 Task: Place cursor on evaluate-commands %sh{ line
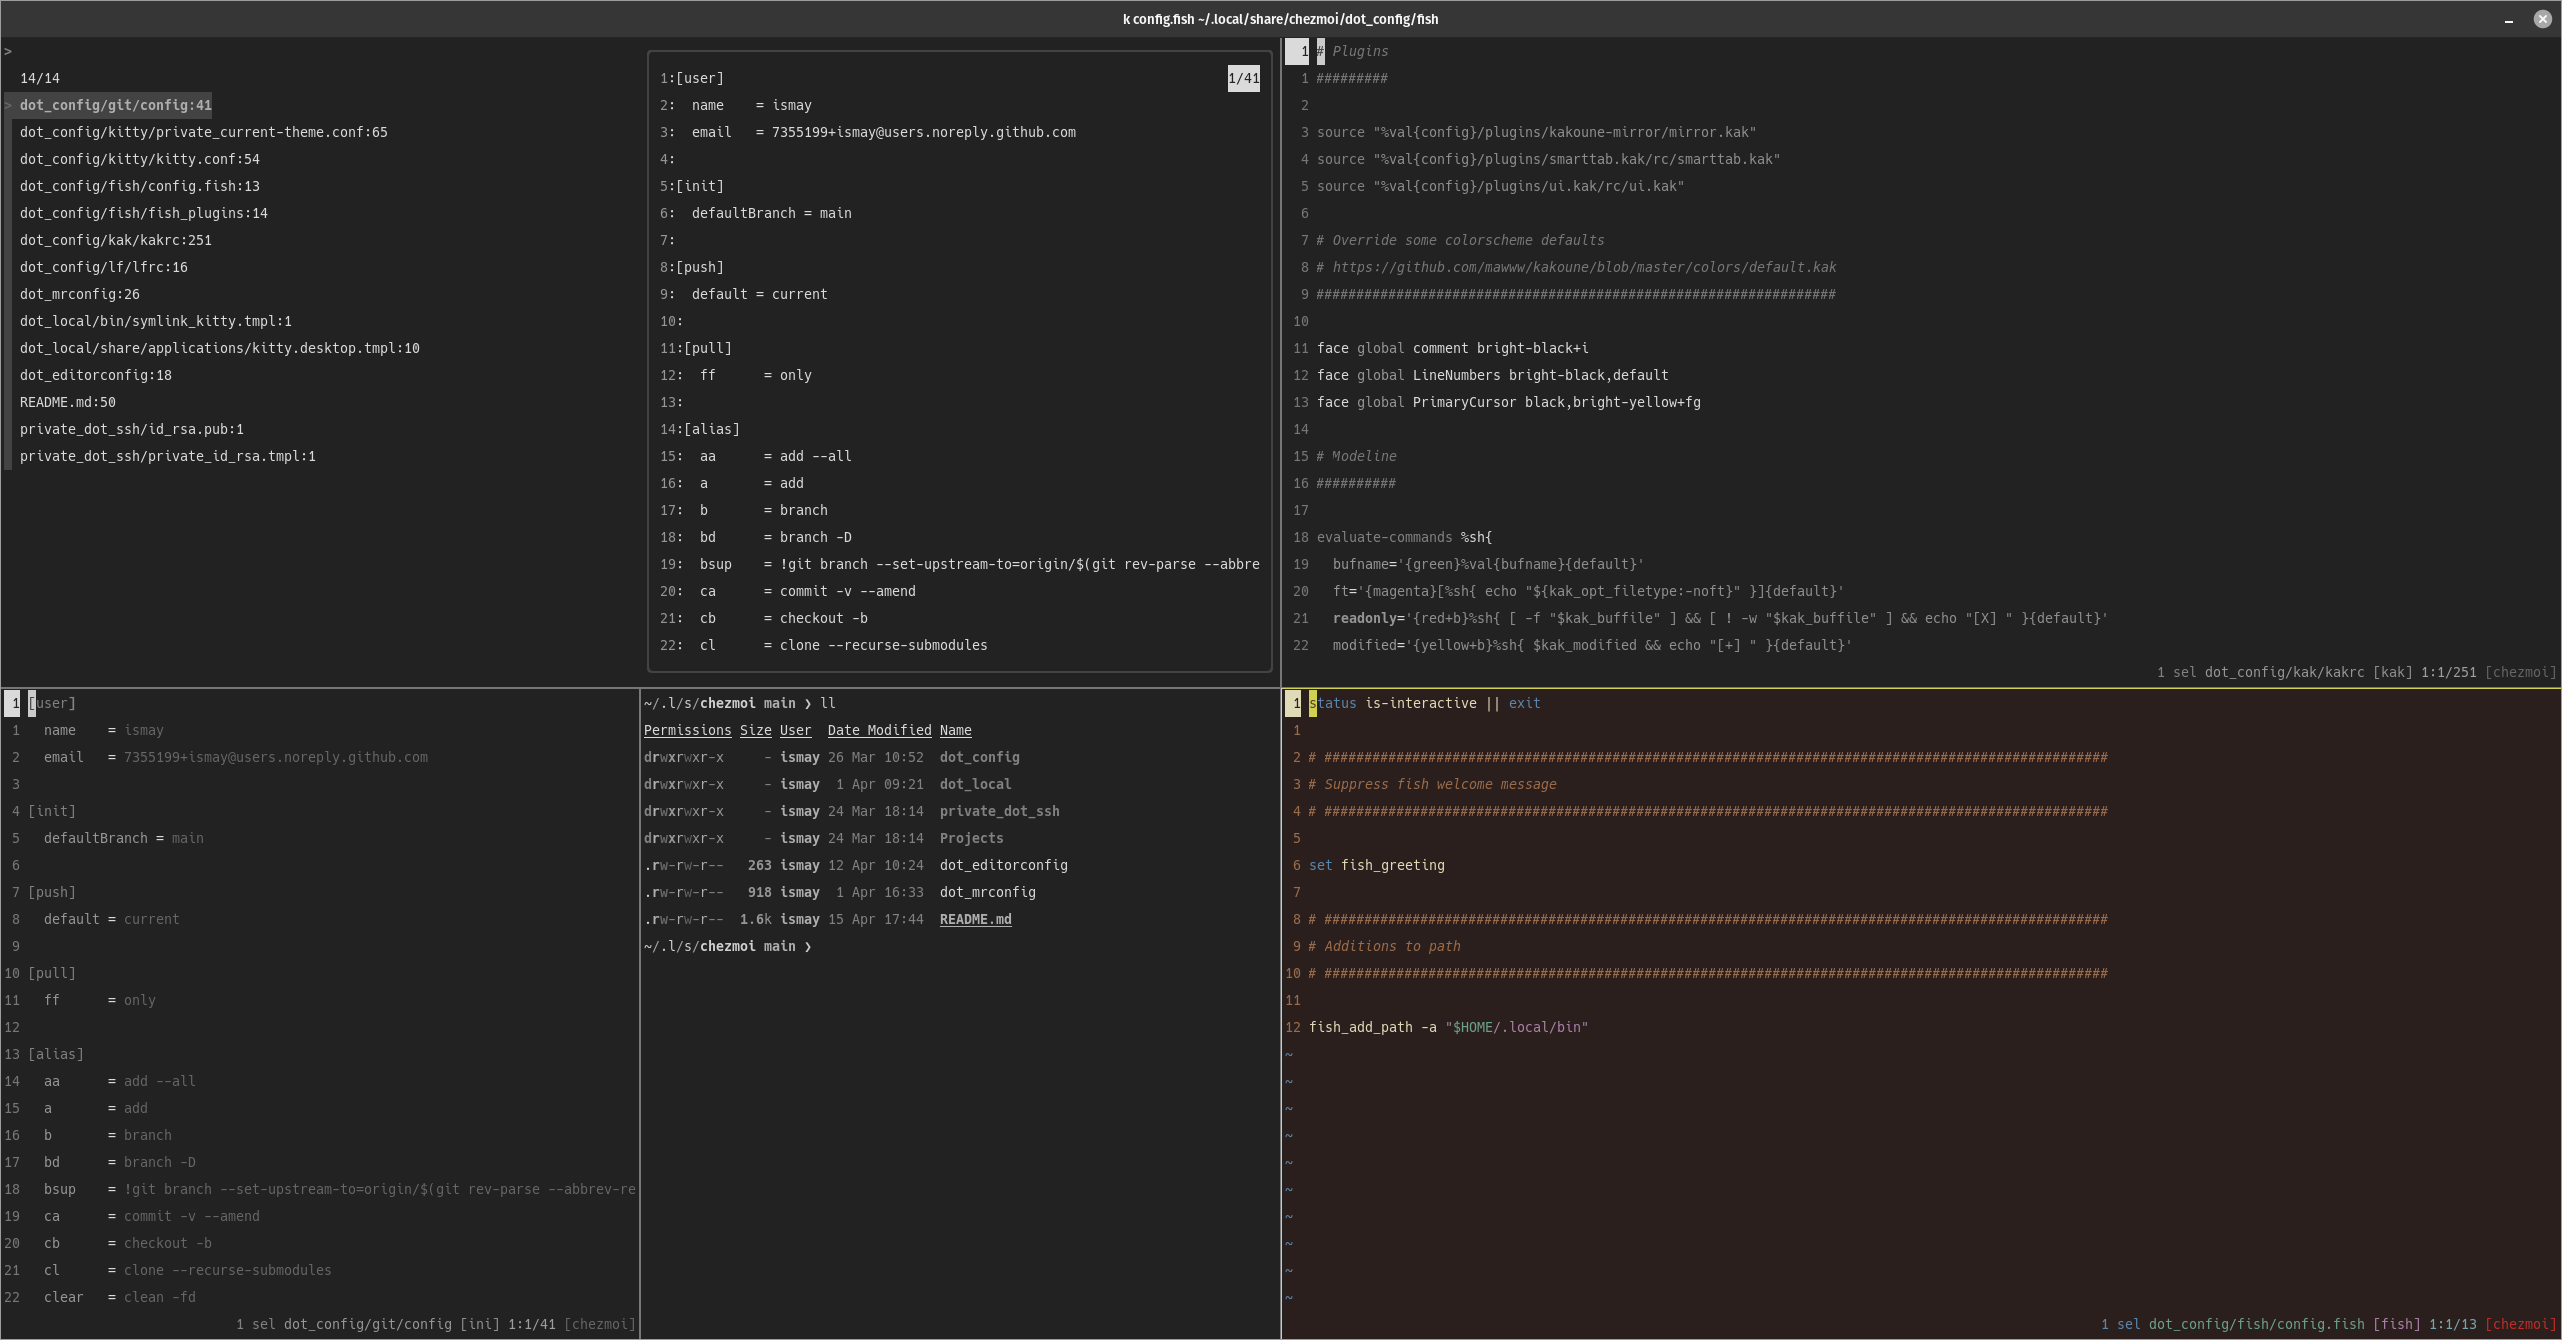(1405, 537)
